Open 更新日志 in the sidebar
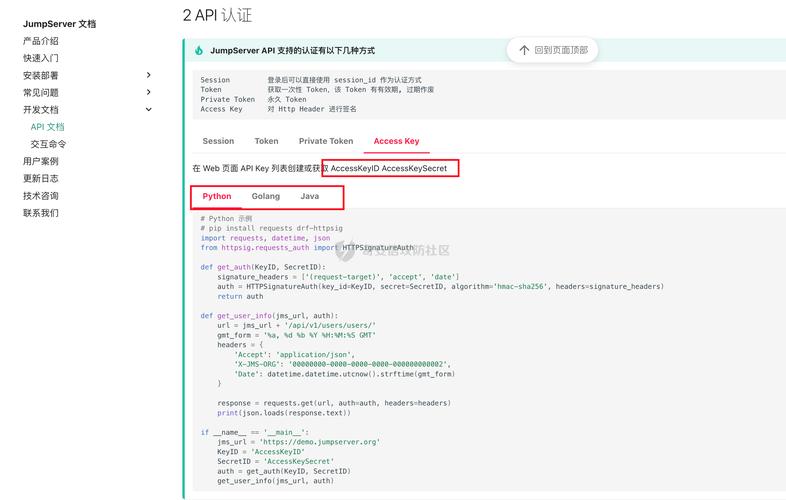This screenshot has width=786, height=500. click(41, 179)
